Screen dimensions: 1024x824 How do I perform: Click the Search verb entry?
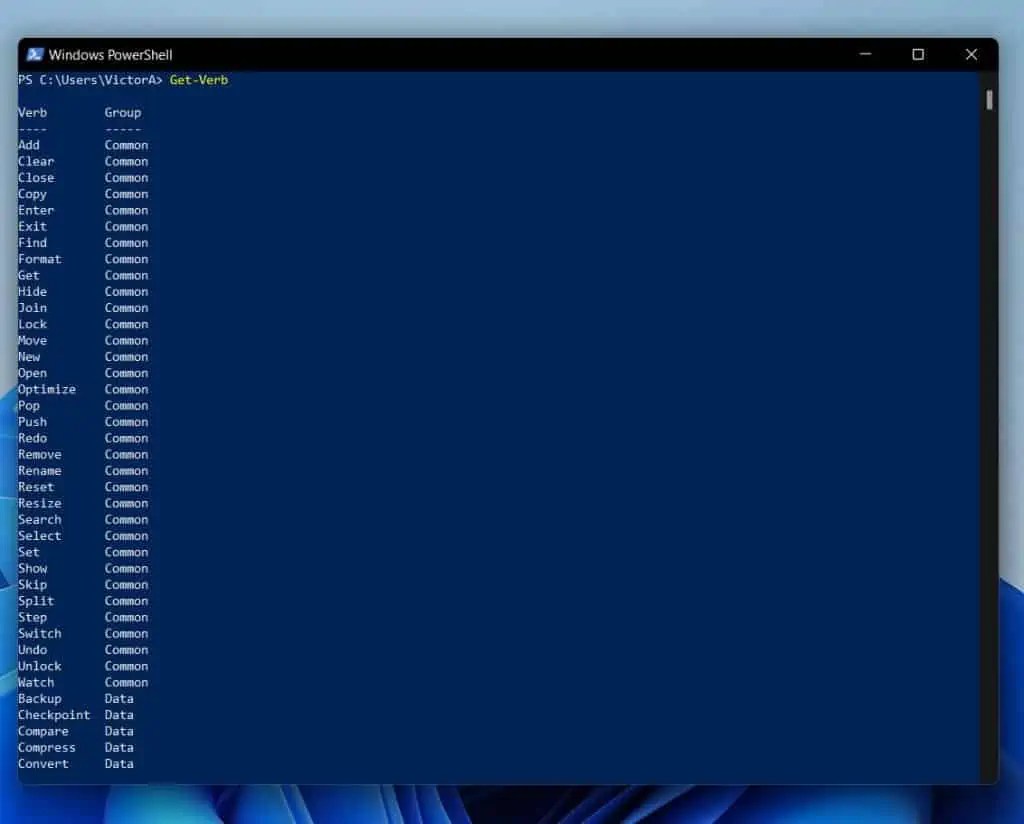pos(39,520)
